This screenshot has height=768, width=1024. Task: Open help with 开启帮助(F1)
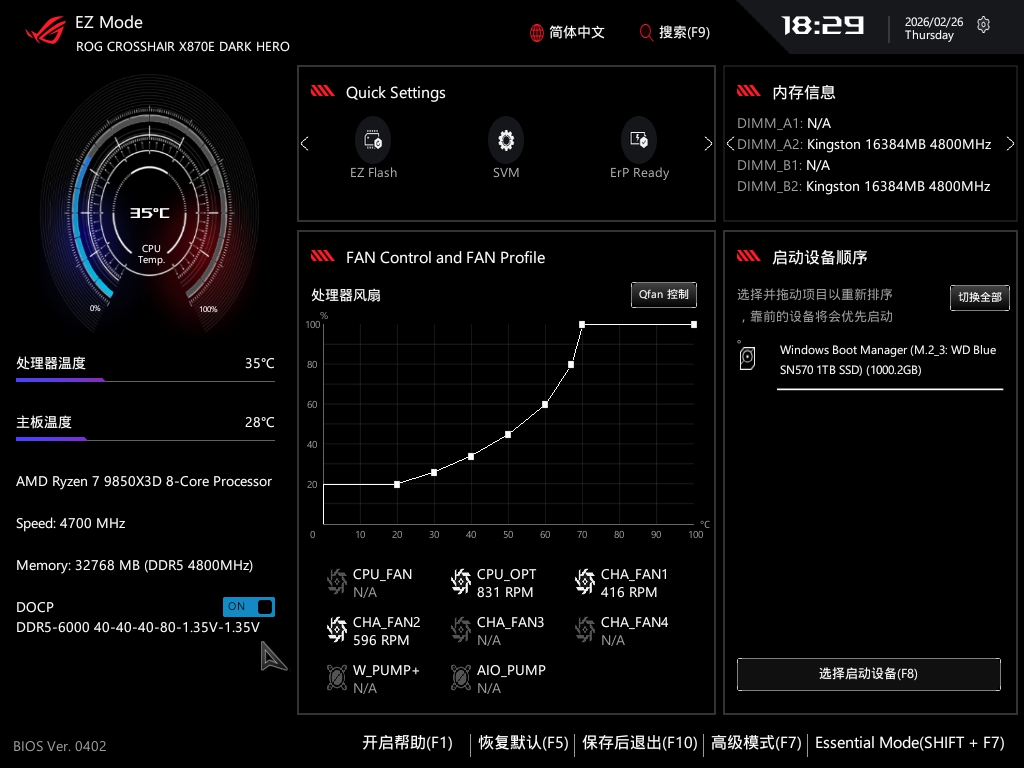pyautogui.click(x=408, y=743)
